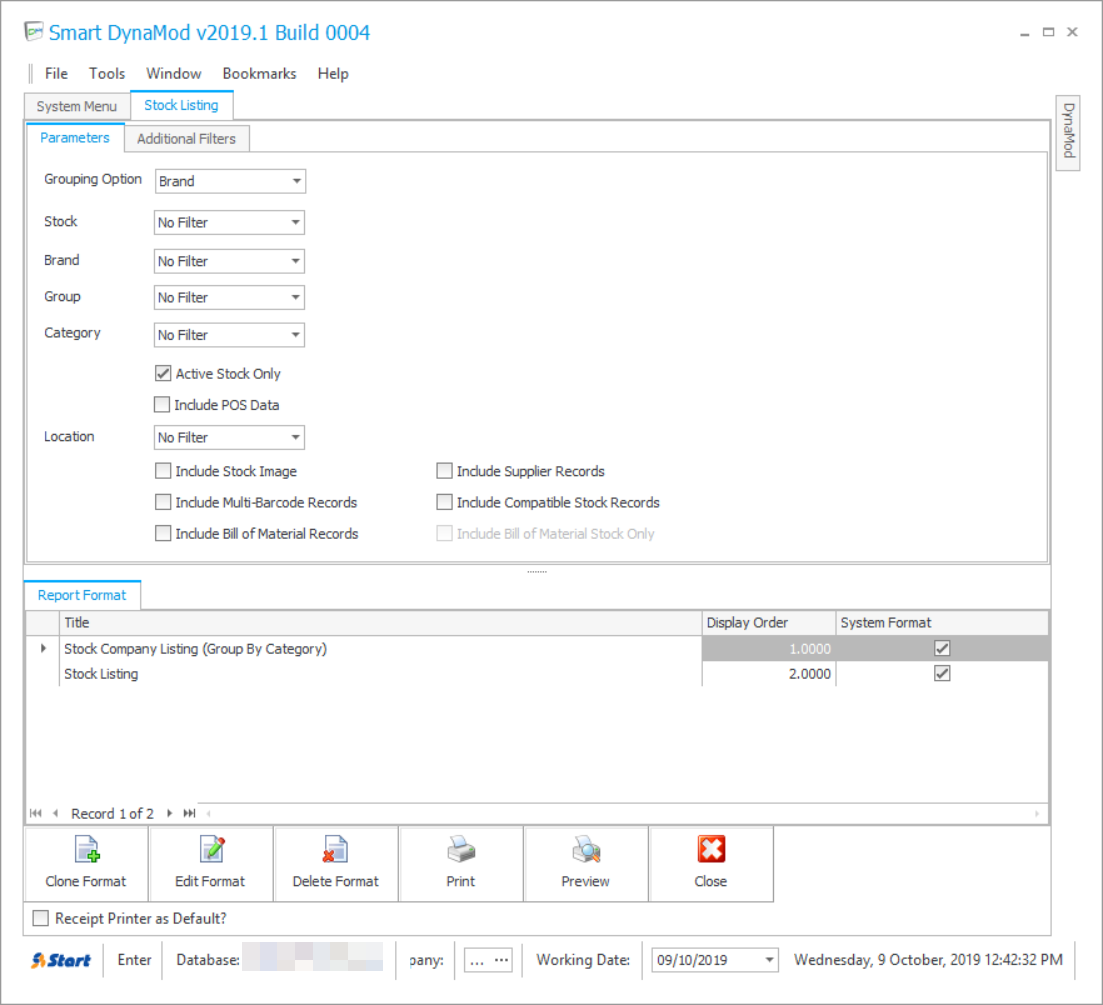The height and width of the screenshot is (1005, 1103).
Task: Click Display Order cell 2.0000
Action: click(769, 674)
